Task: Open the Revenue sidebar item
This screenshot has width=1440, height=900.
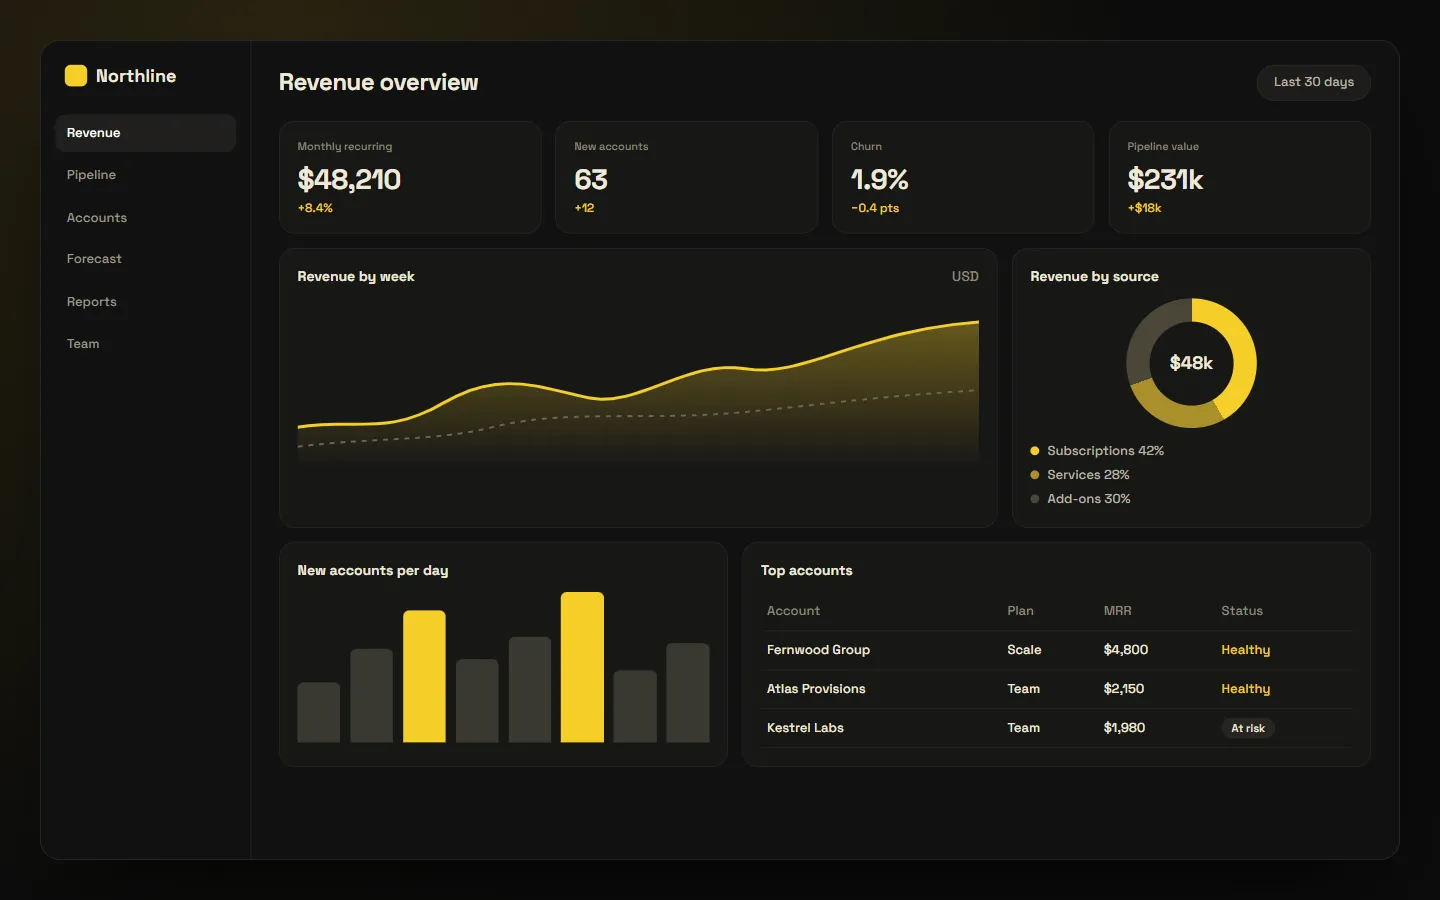Action: click(x=145, y=133)
